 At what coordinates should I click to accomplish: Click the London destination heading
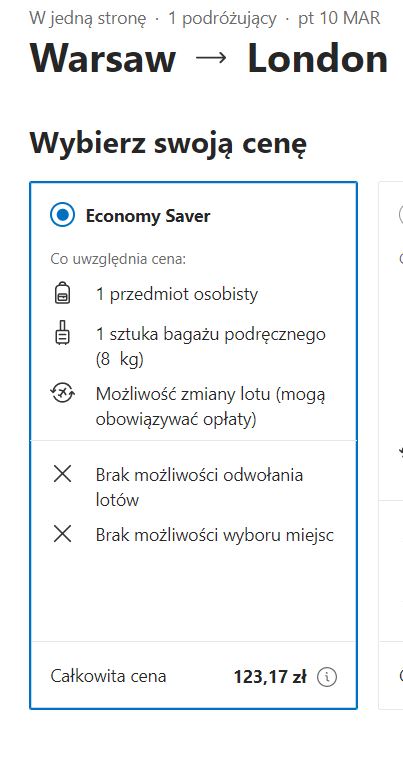[318, 59]
